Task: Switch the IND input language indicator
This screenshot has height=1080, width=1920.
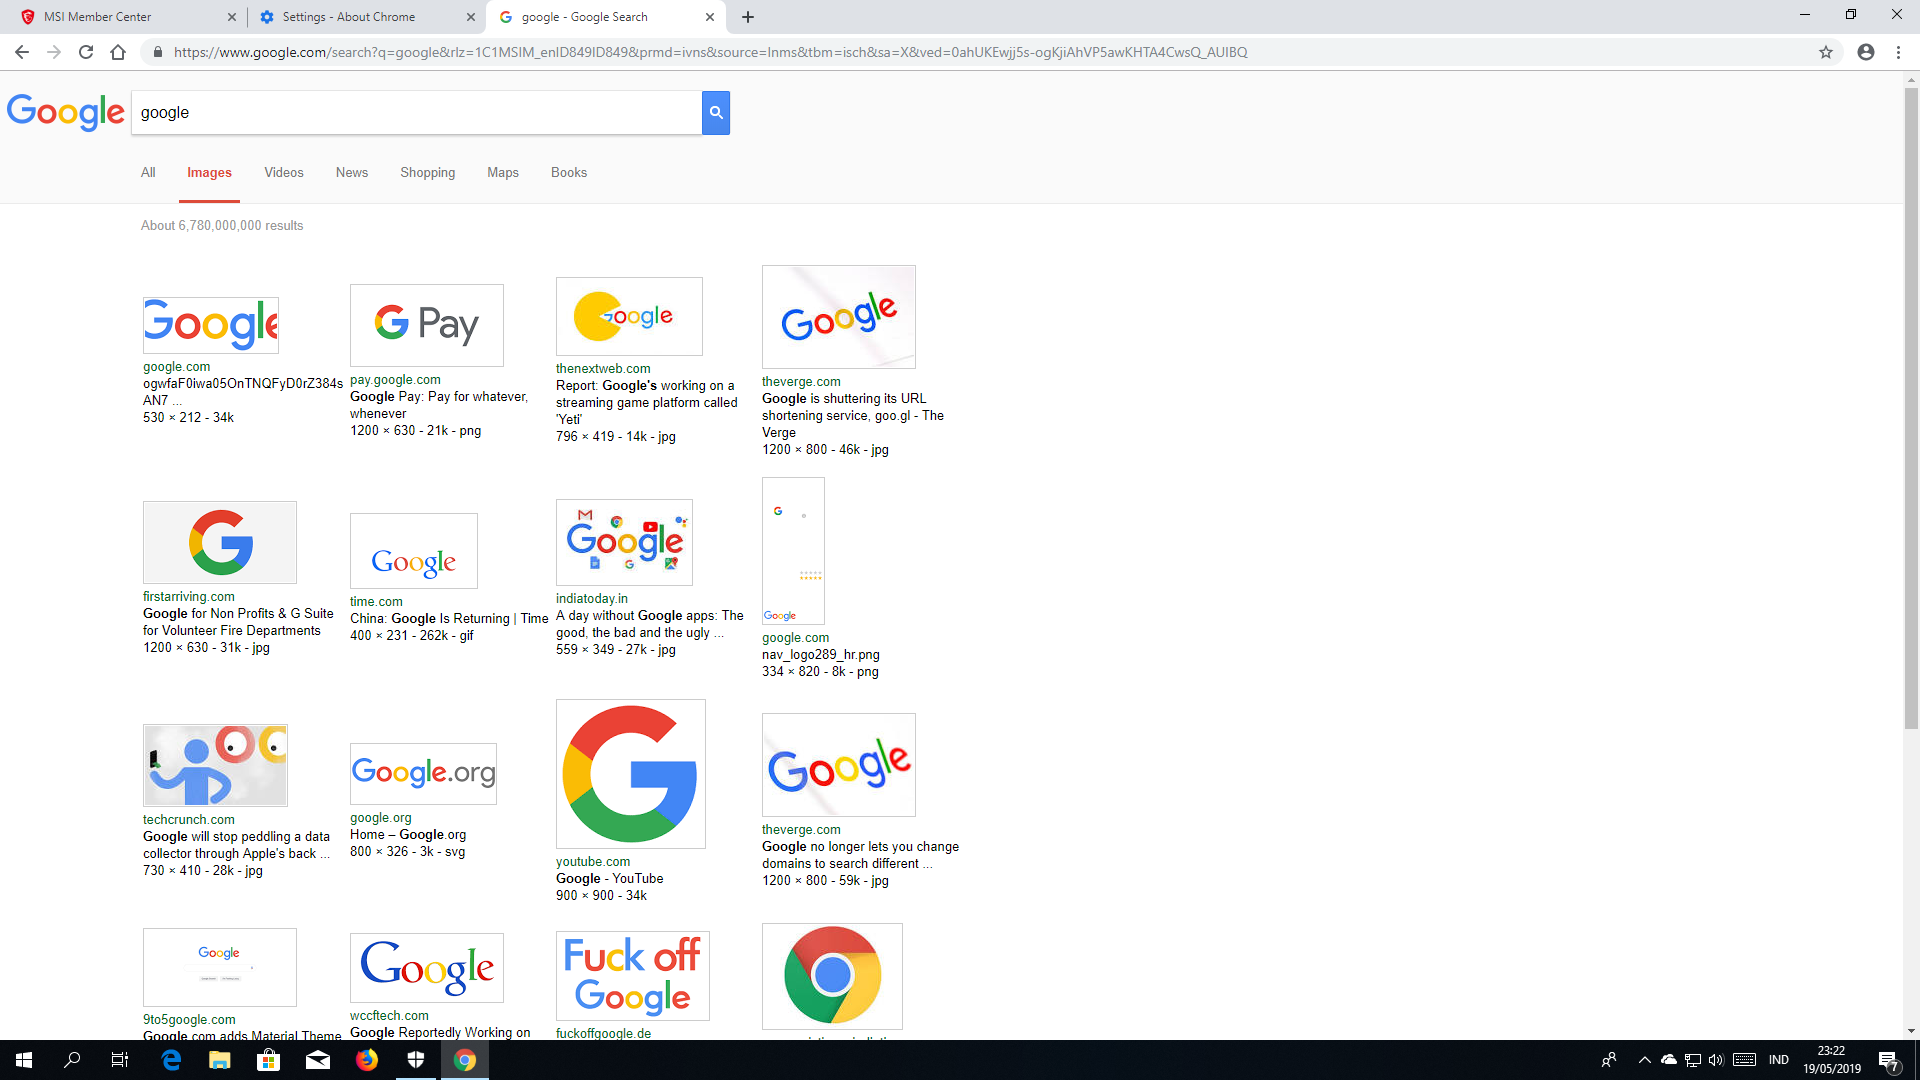Action: click(x=1779, y=1060)
